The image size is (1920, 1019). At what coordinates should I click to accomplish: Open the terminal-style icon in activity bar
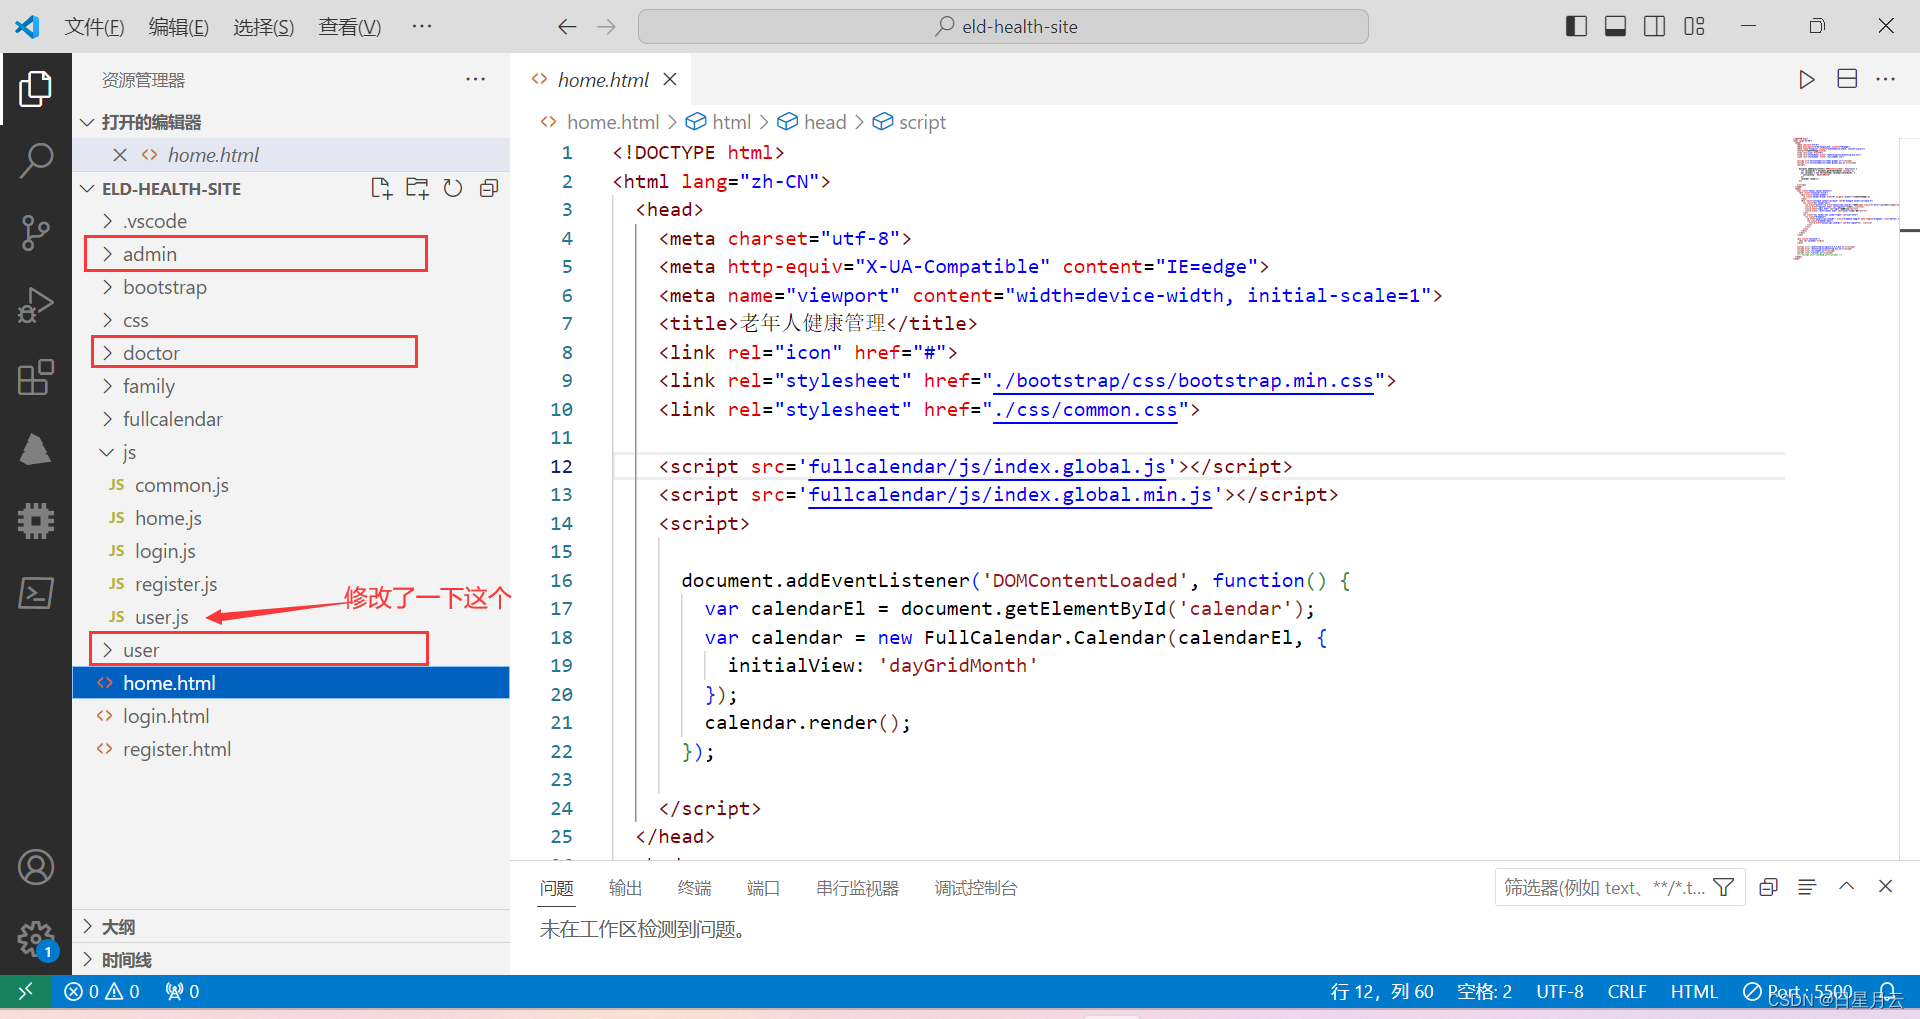[35, 592]
